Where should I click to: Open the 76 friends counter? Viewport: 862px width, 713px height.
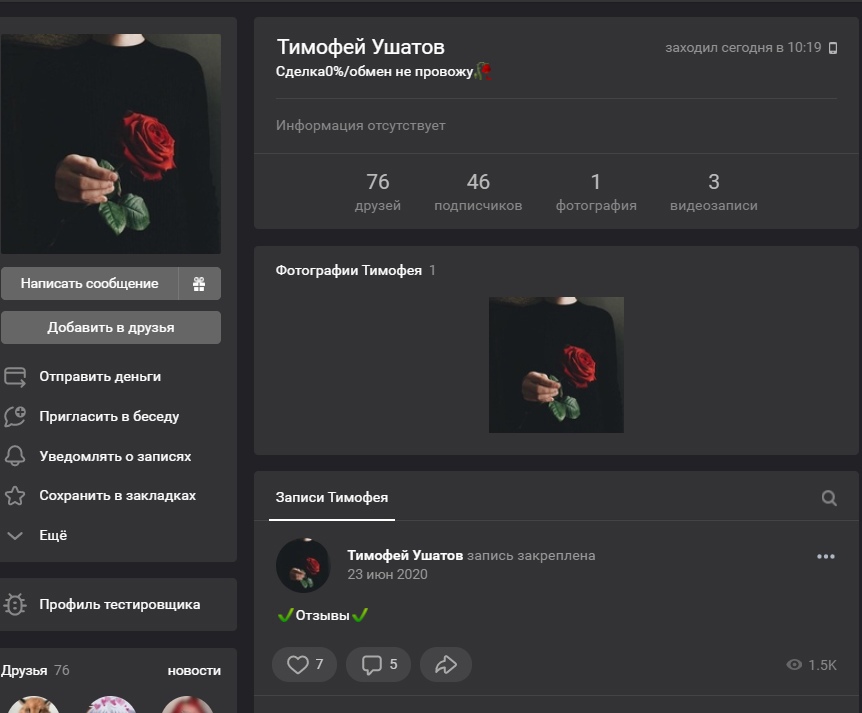[x=377, y=192]
